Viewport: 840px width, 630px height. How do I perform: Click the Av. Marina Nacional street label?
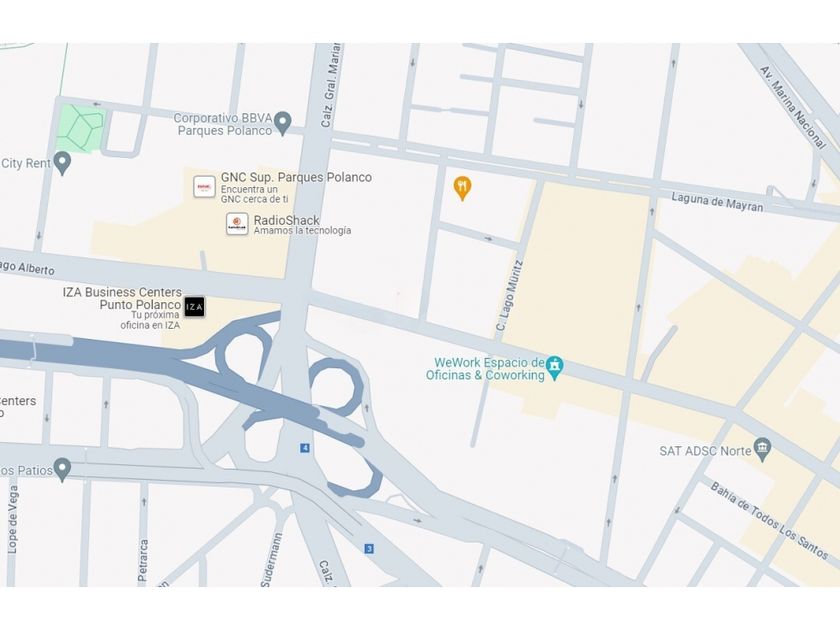pyautogui.click(x=793, y=107)
